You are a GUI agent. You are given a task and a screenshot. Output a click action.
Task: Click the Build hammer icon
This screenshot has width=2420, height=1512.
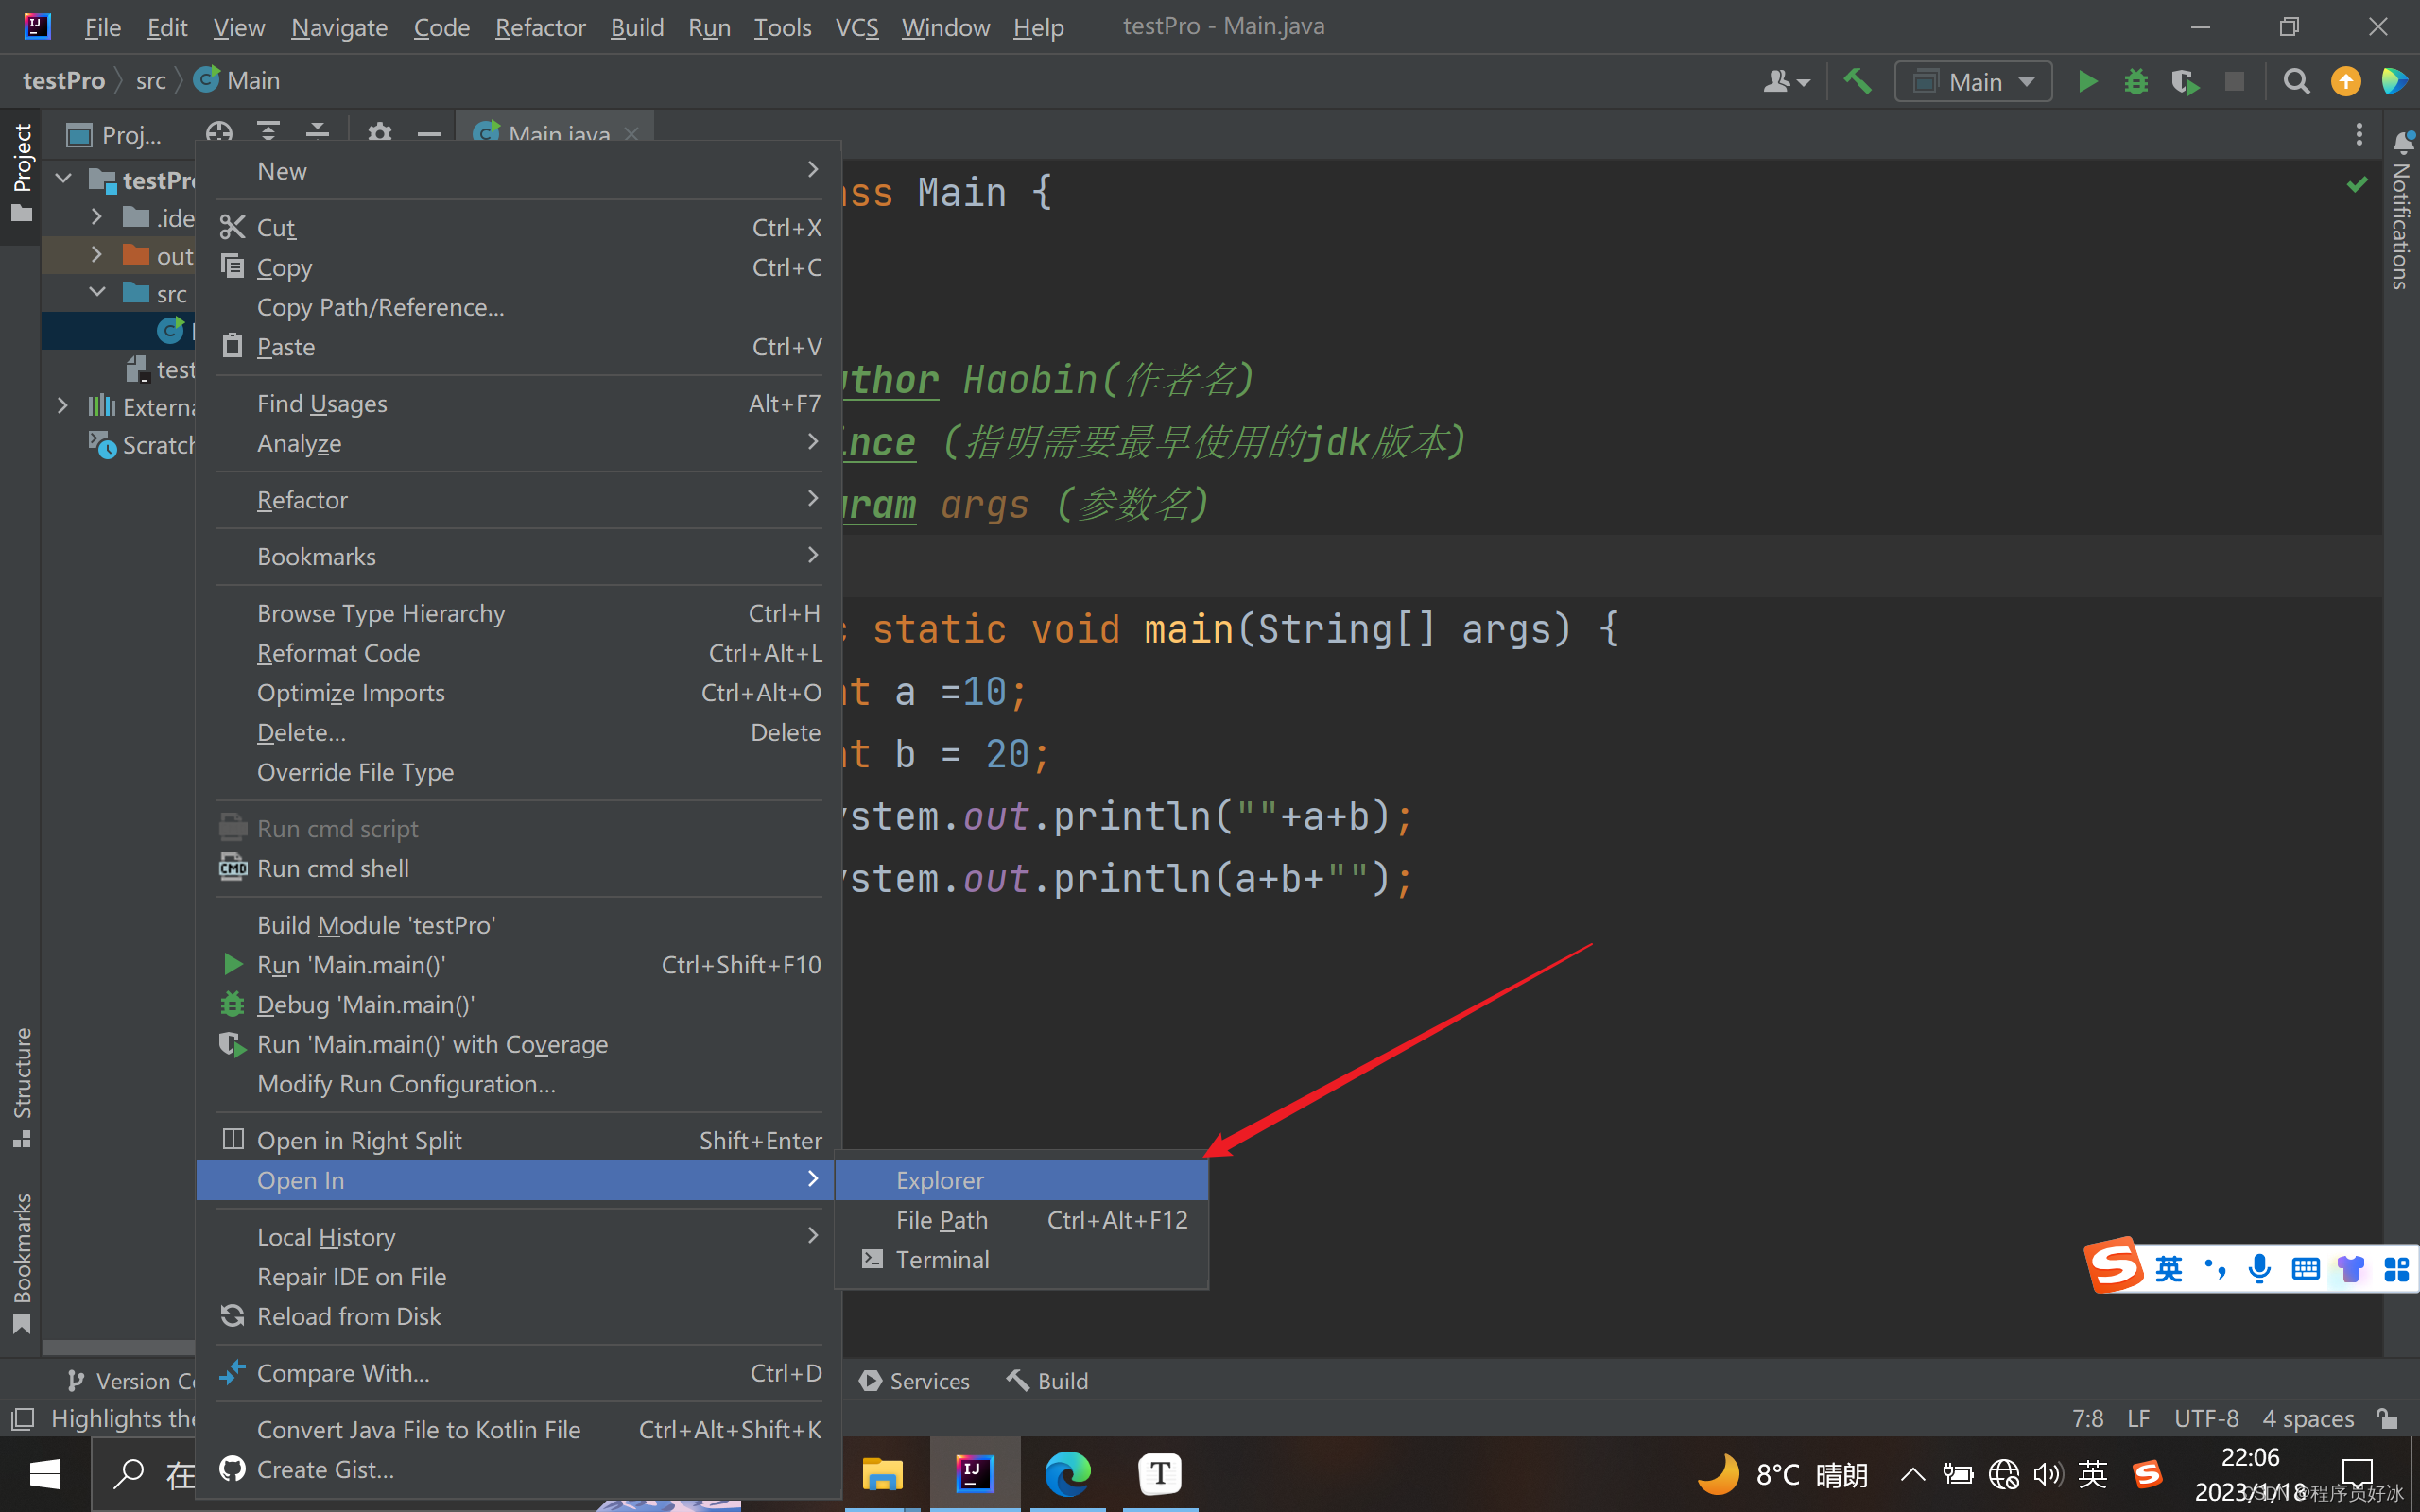coord(1857,81)
